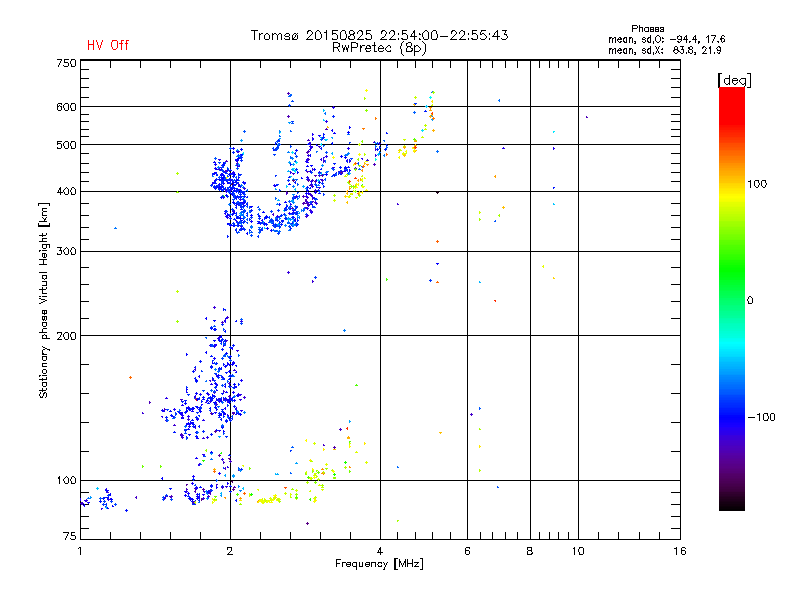Click the y-axis '200' tick label
This screenshot has height=600, width=800.
click(66, 336)
